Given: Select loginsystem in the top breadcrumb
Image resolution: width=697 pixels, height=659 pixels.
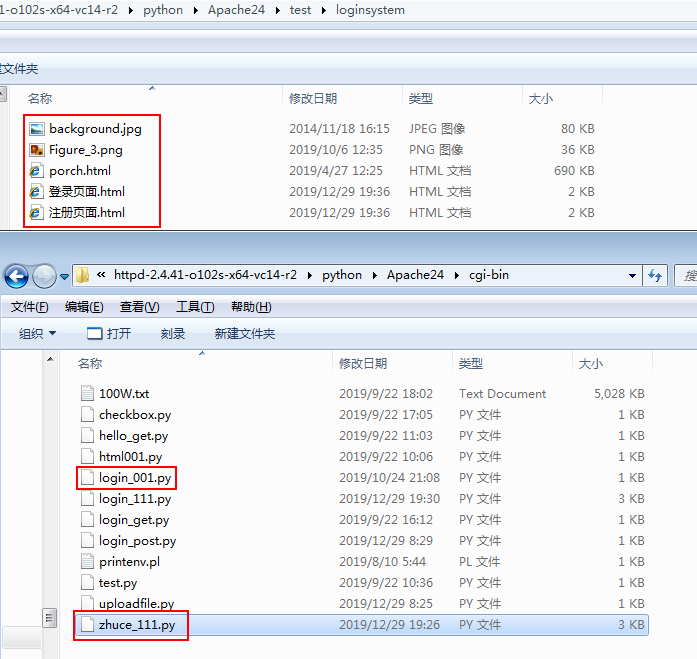Looking at the screenshot, I should click(x=370, y=10).
